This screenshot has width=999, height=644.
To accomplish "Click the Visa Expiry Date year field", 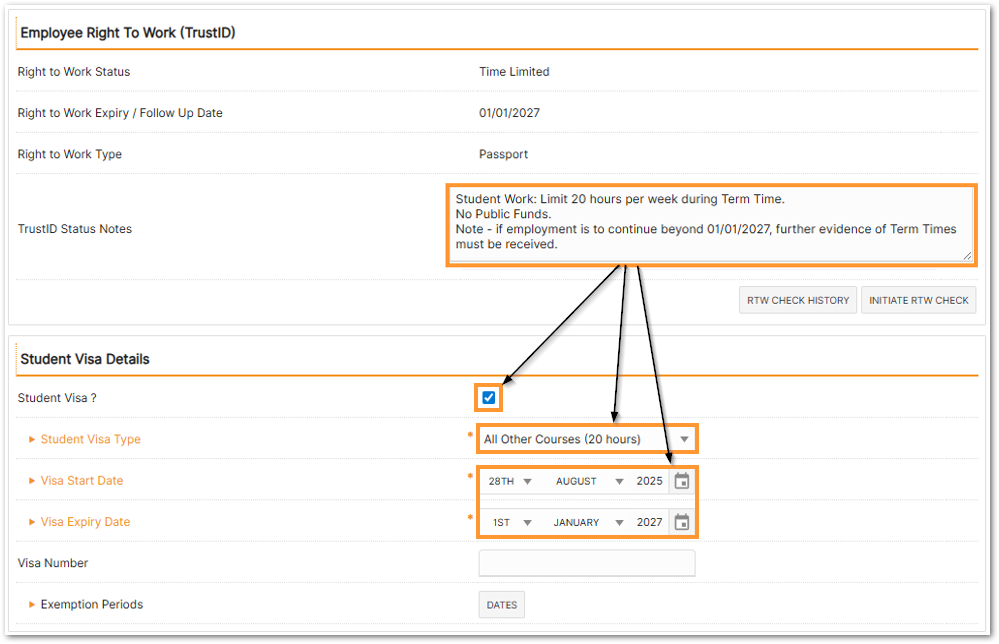I will 649,522.
